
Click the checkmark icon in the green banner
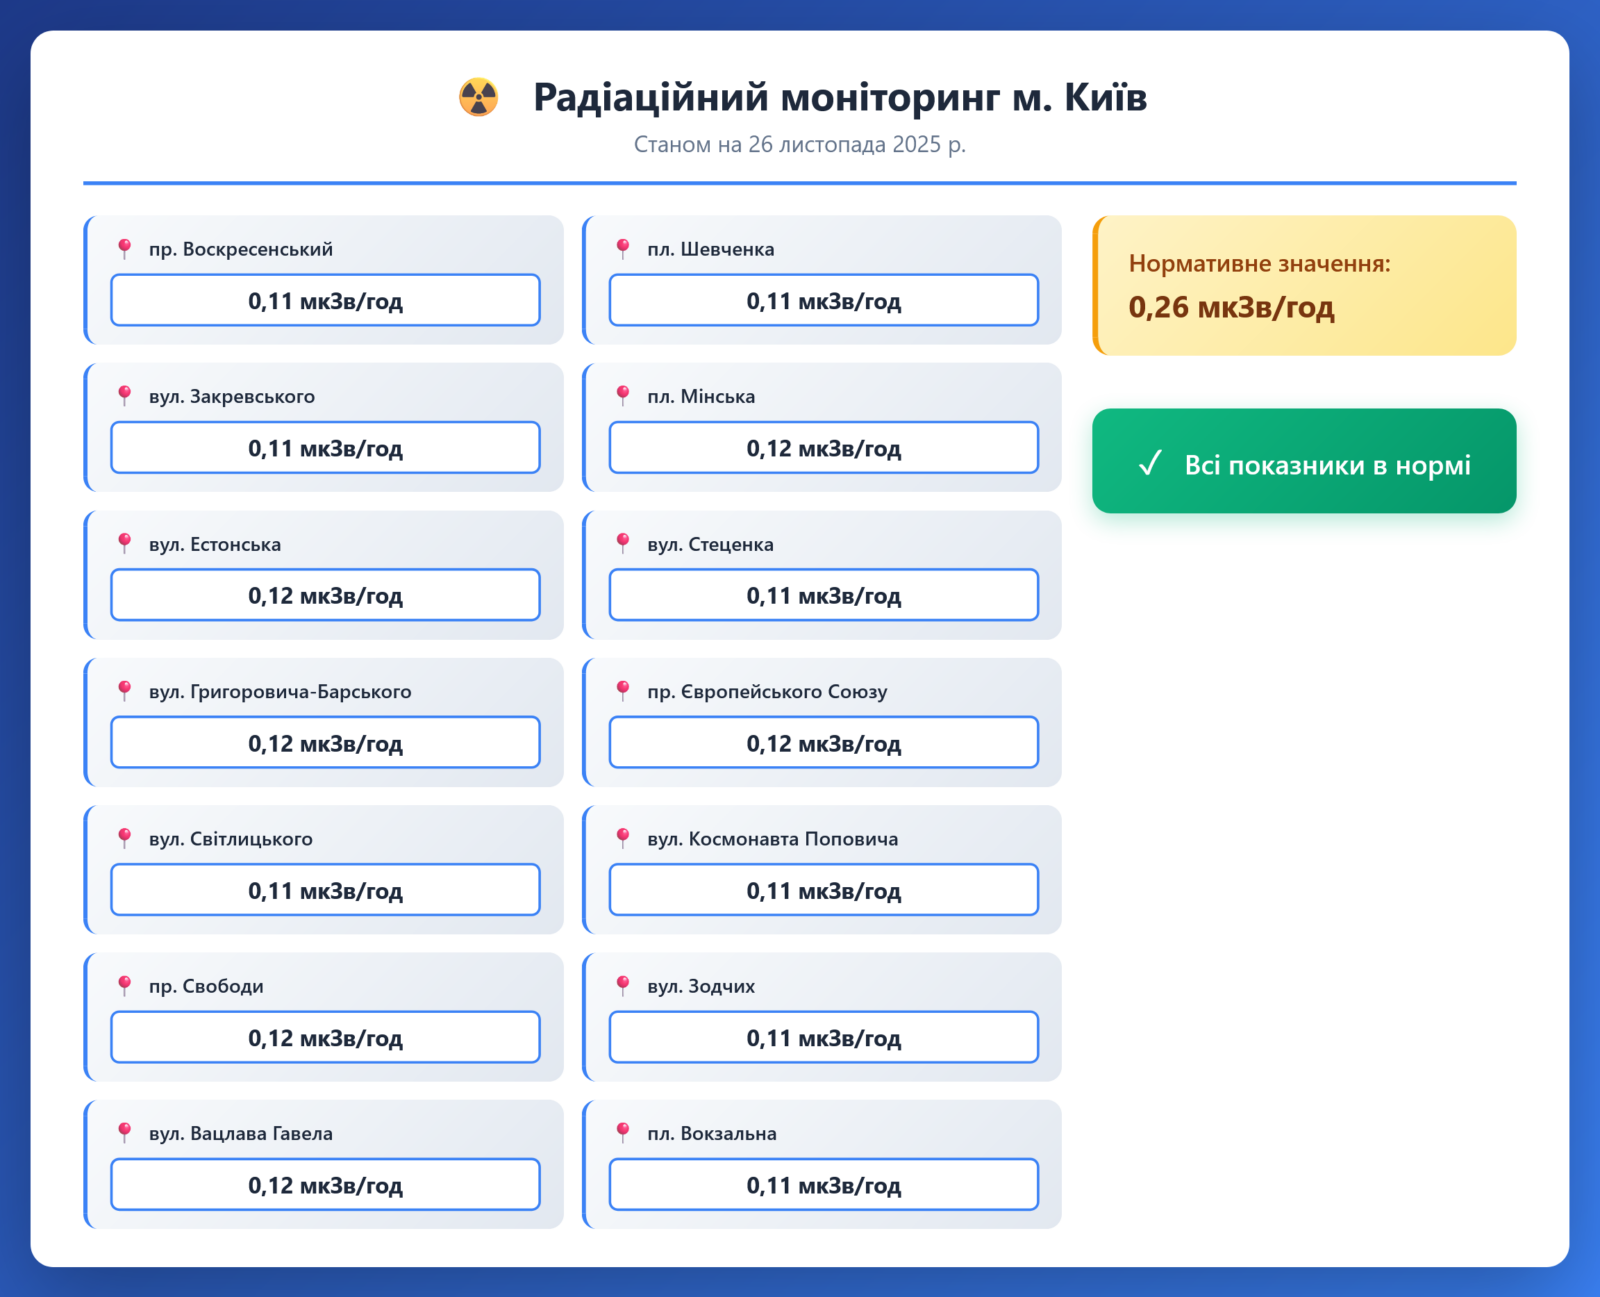point(1150,463)
